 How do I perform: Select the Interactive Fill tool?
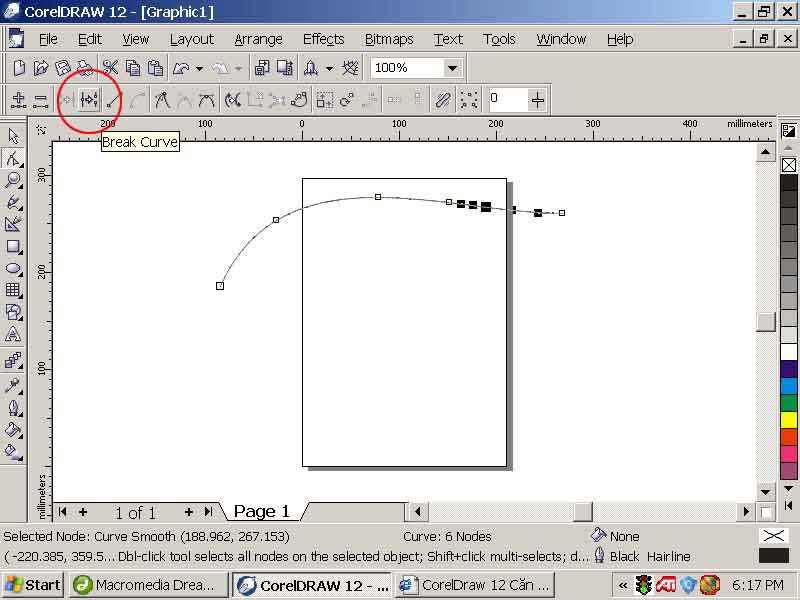tap(13, 452)
